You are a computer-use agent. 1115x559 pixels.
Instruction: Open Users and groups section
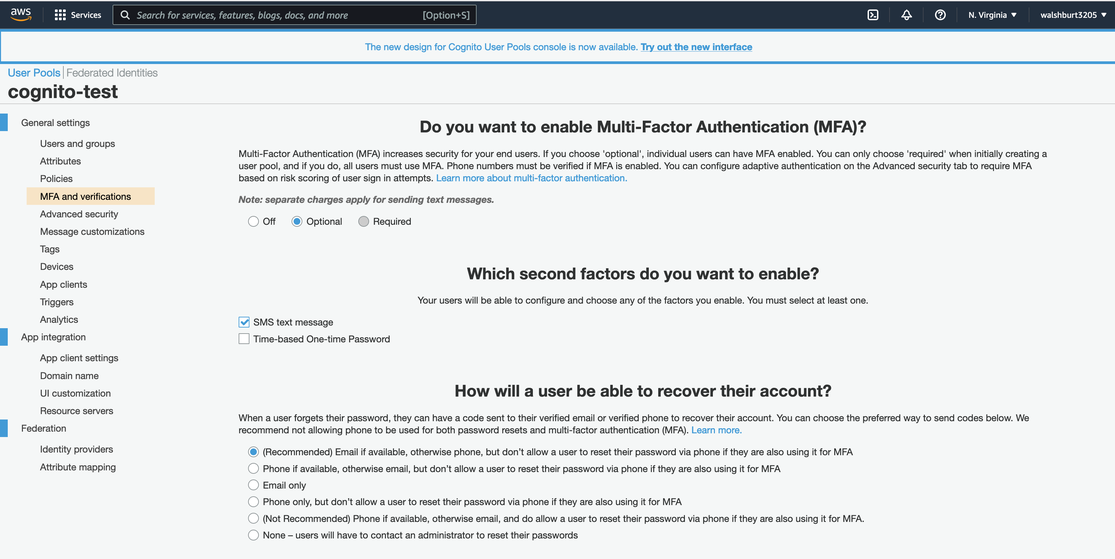(x=78, y=144)
